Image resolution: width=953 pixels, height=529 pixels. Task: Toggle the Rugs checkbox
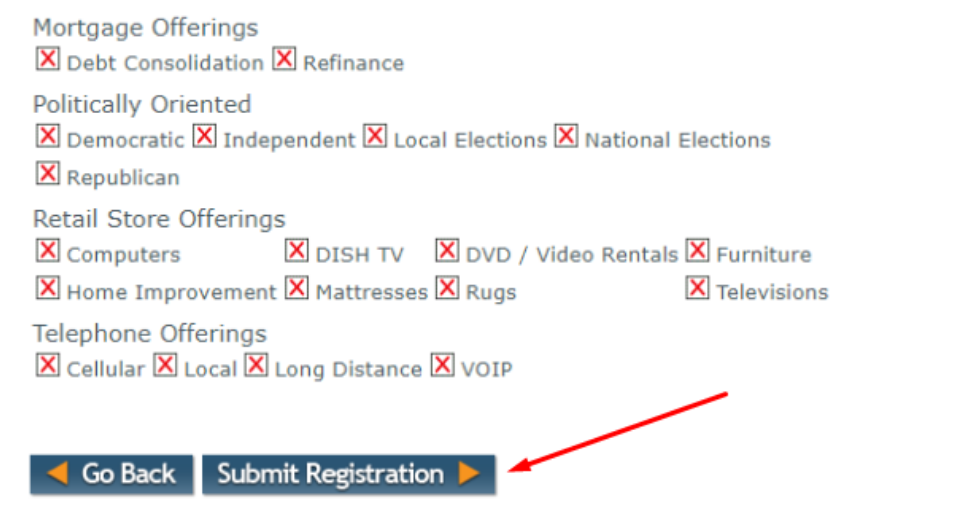pyautogui.click(x=447, y=289)
